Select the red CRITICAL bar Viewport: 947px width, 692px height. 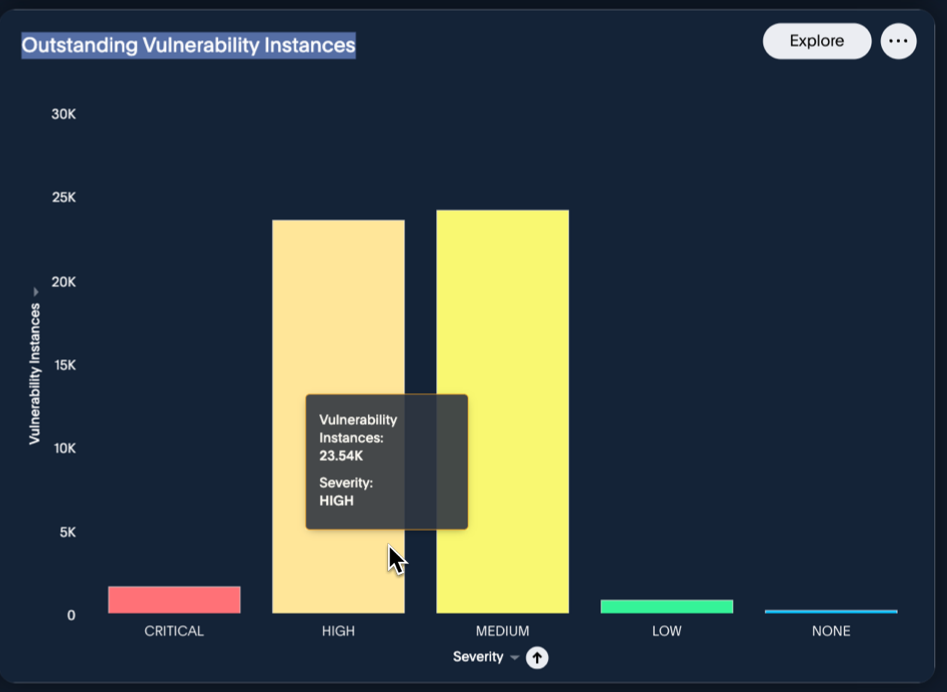point(175,600)
